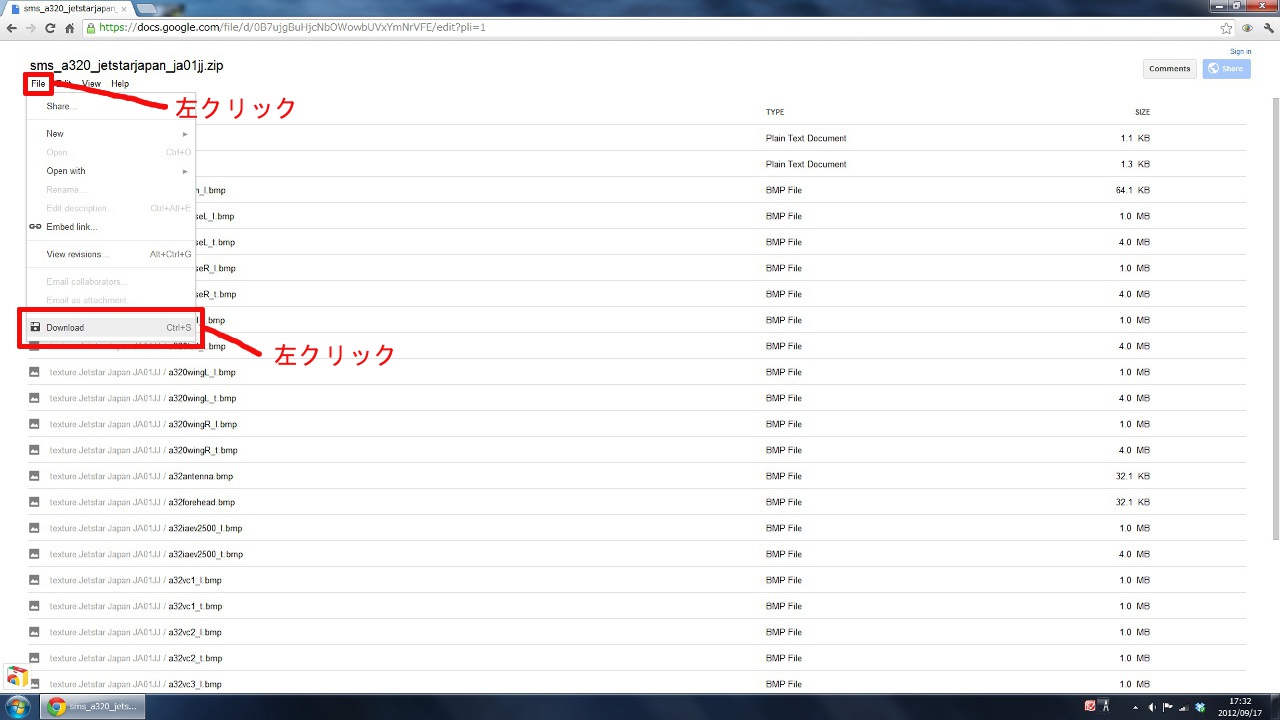Viewport: 1280px width, 720px height.
Task: Click the blue Share button
Action: click(x=1227, y=69)
